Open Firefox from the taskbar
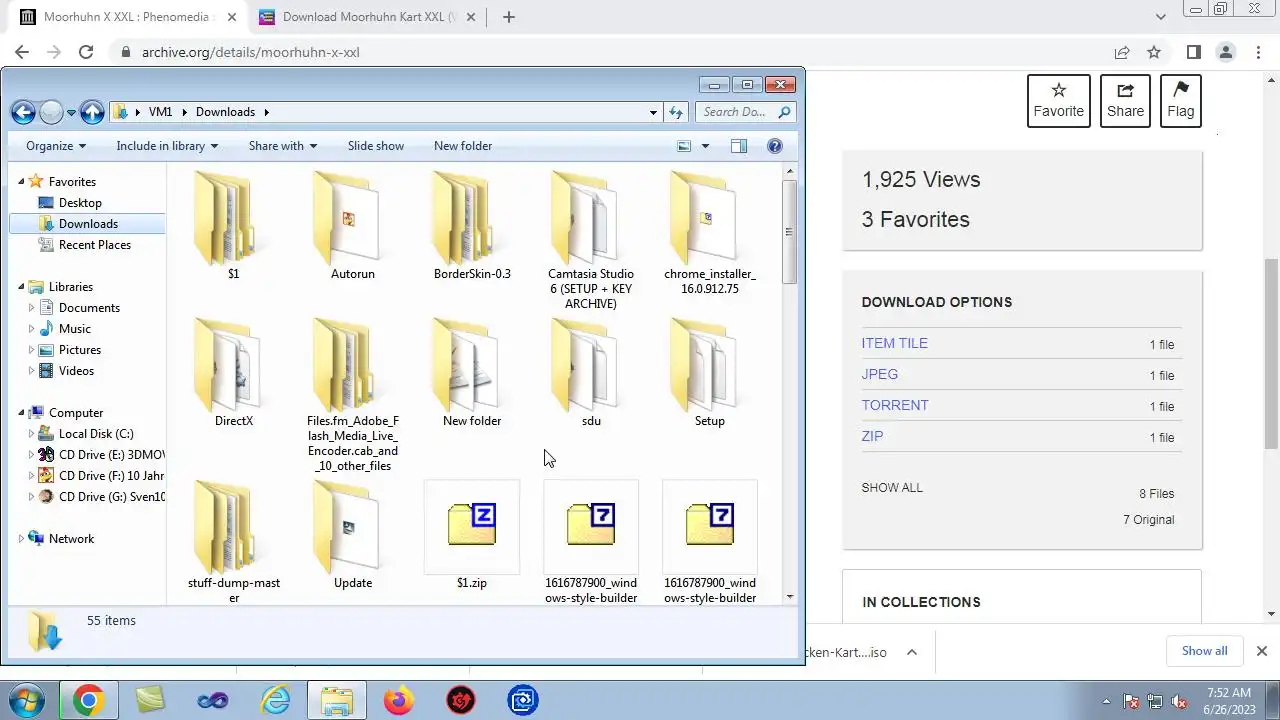The width and height of the screenshot is (1280, 720). (398, 701)
